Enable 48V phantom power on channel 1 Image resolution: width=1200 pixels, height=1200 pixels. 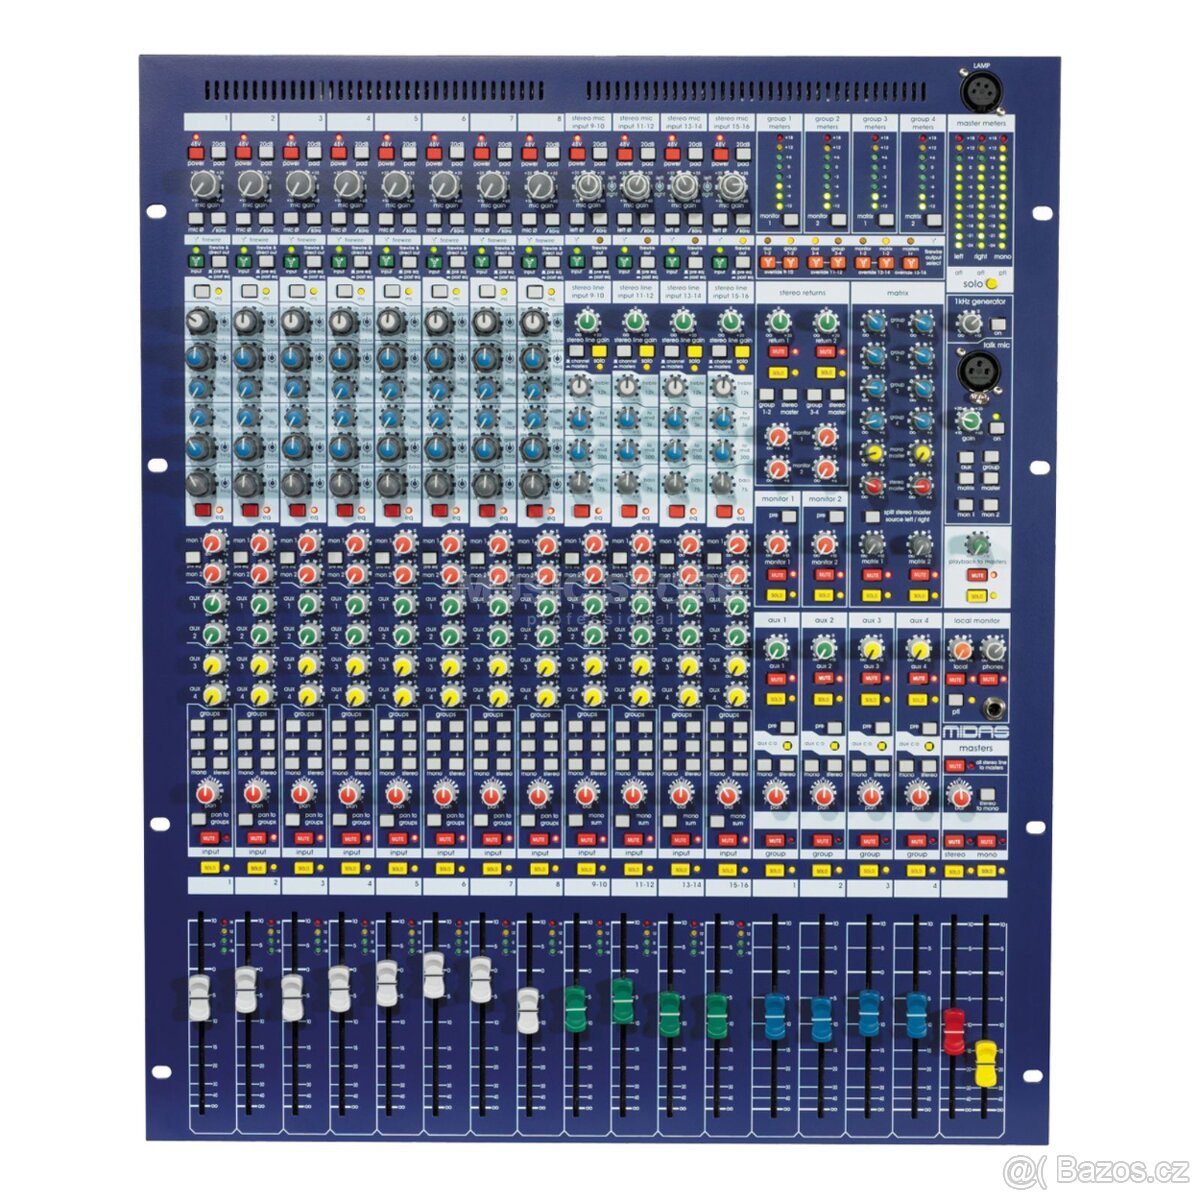[x=195, y=154]
